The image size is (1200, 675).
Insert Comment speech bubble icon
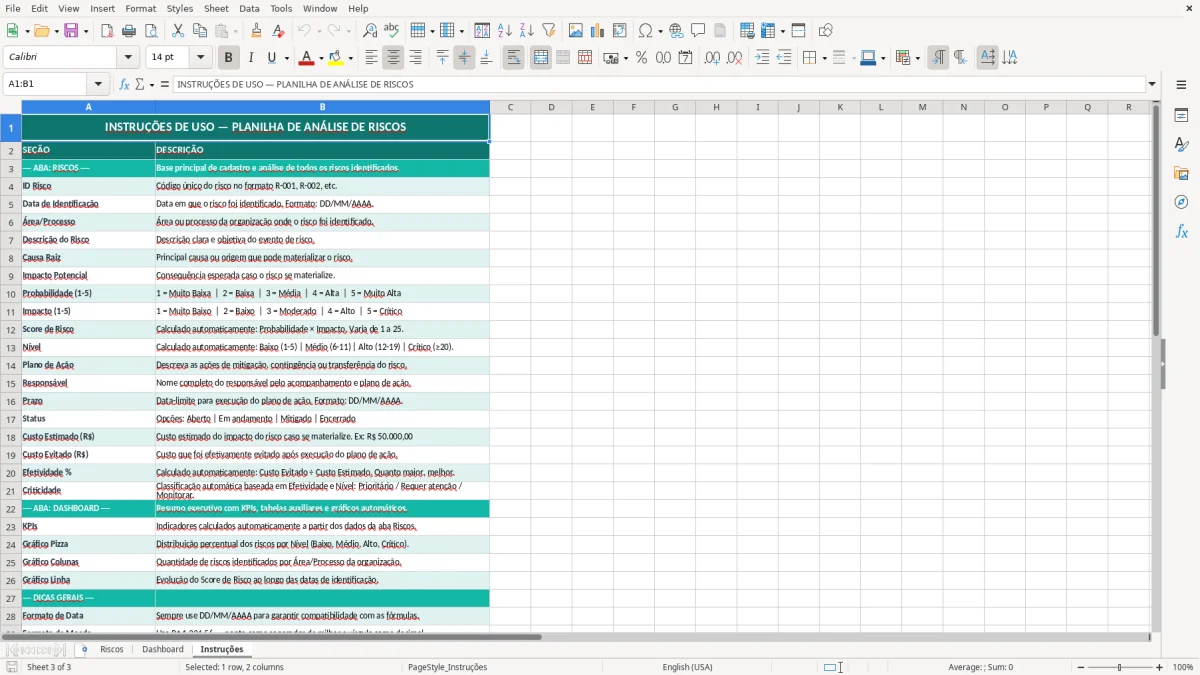point(699,31)
